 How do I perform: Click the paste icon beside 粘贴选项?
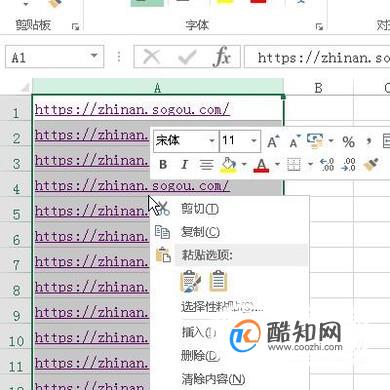pyautogui.click(x=163, y=255)
